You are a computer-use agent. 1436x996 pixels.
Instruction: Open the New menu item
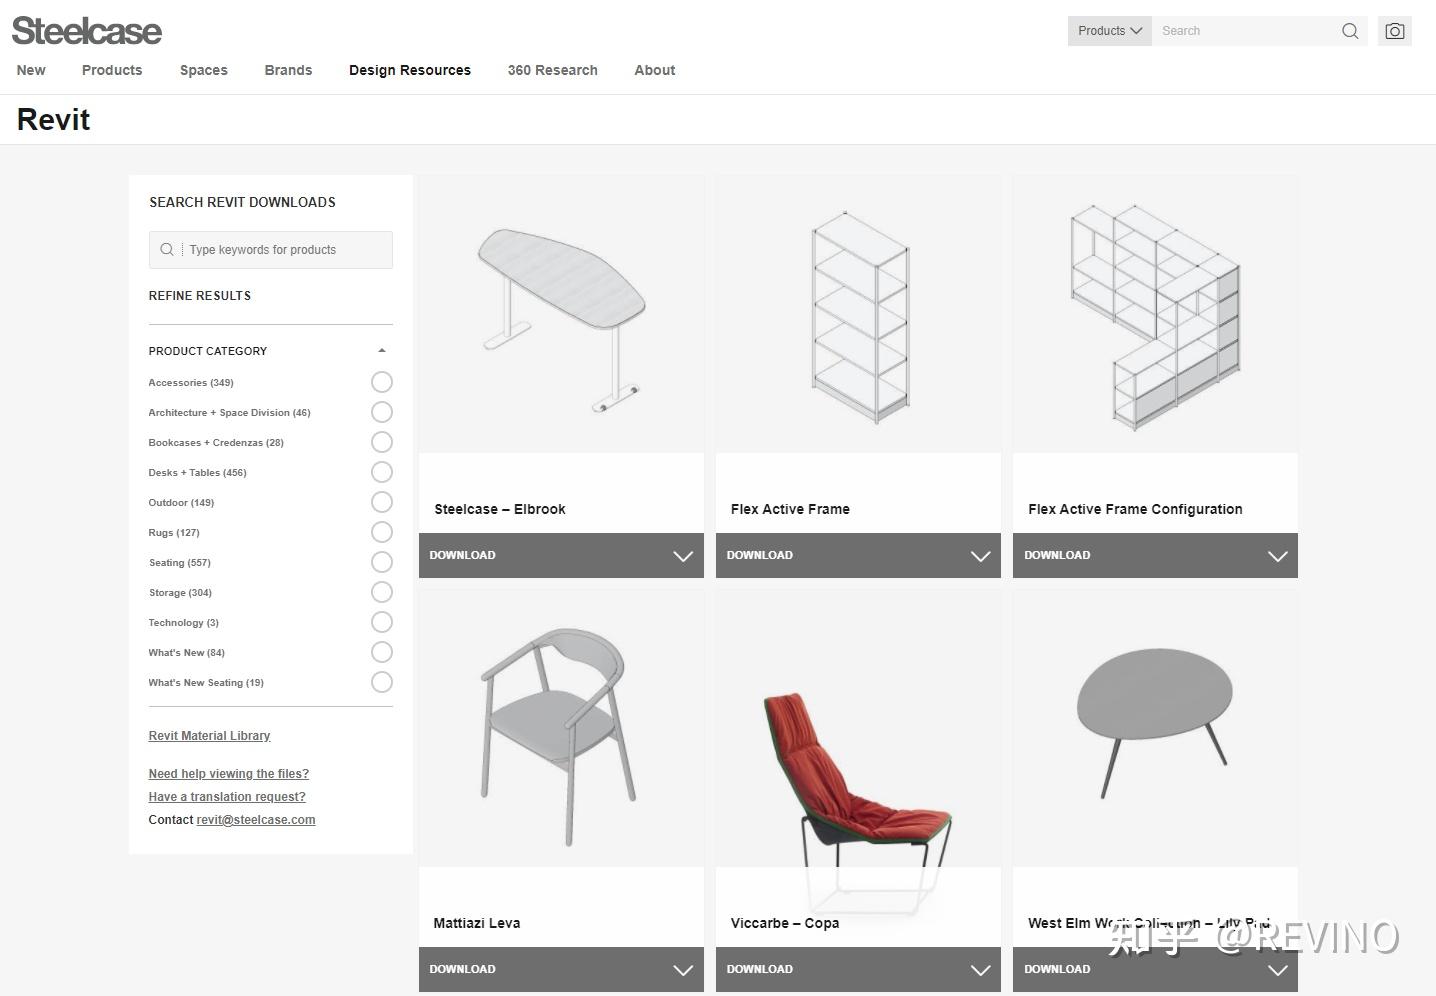coord(31,70)
